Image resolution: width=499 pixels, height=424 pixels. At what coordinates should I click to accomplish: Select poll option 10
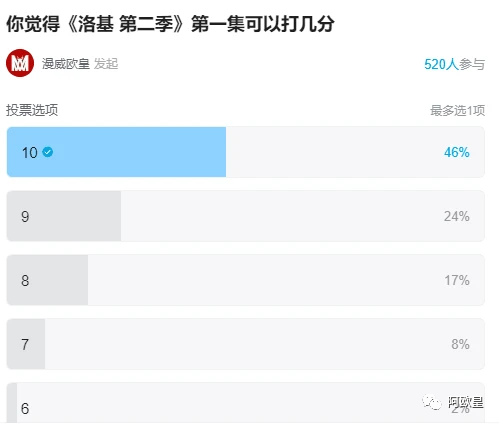246,152
